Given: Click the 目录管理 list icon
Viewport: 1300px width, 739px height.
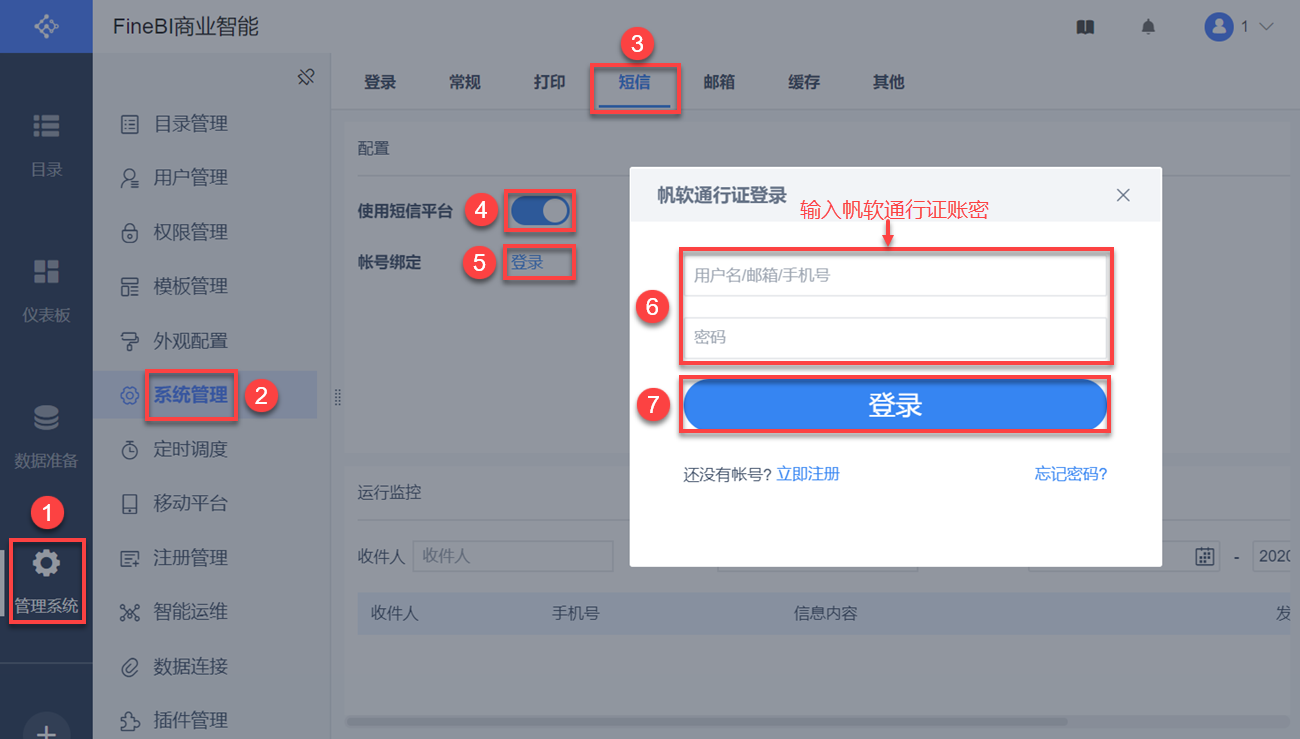Looking at the screenshot, I should (x=130, y=125).
